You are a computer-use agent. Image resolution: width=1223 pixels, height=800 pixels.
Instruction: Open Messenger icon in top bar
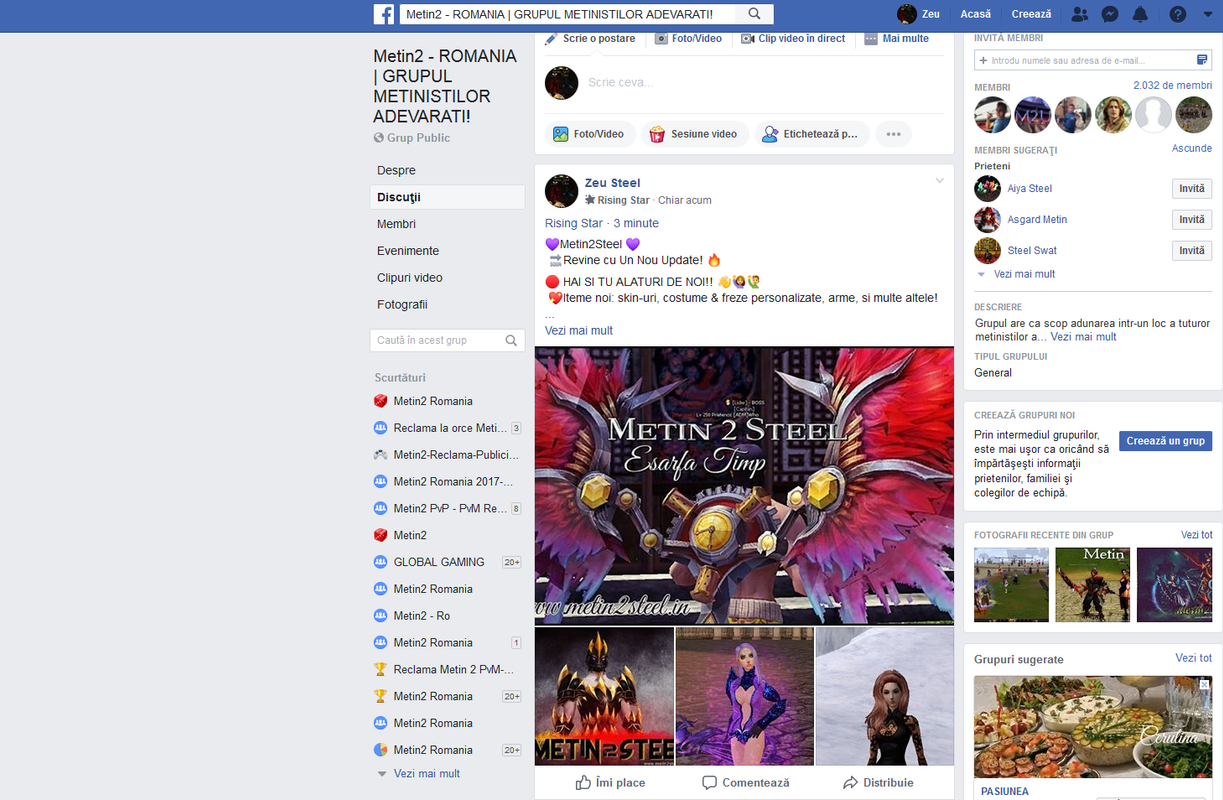[x=1110, y=14]
